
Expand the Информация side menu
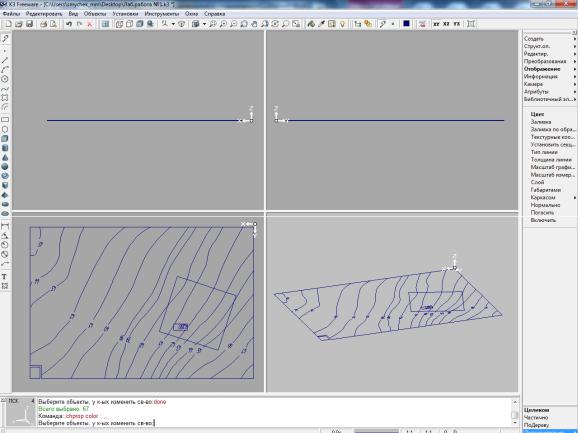click(x=549, y=77)
